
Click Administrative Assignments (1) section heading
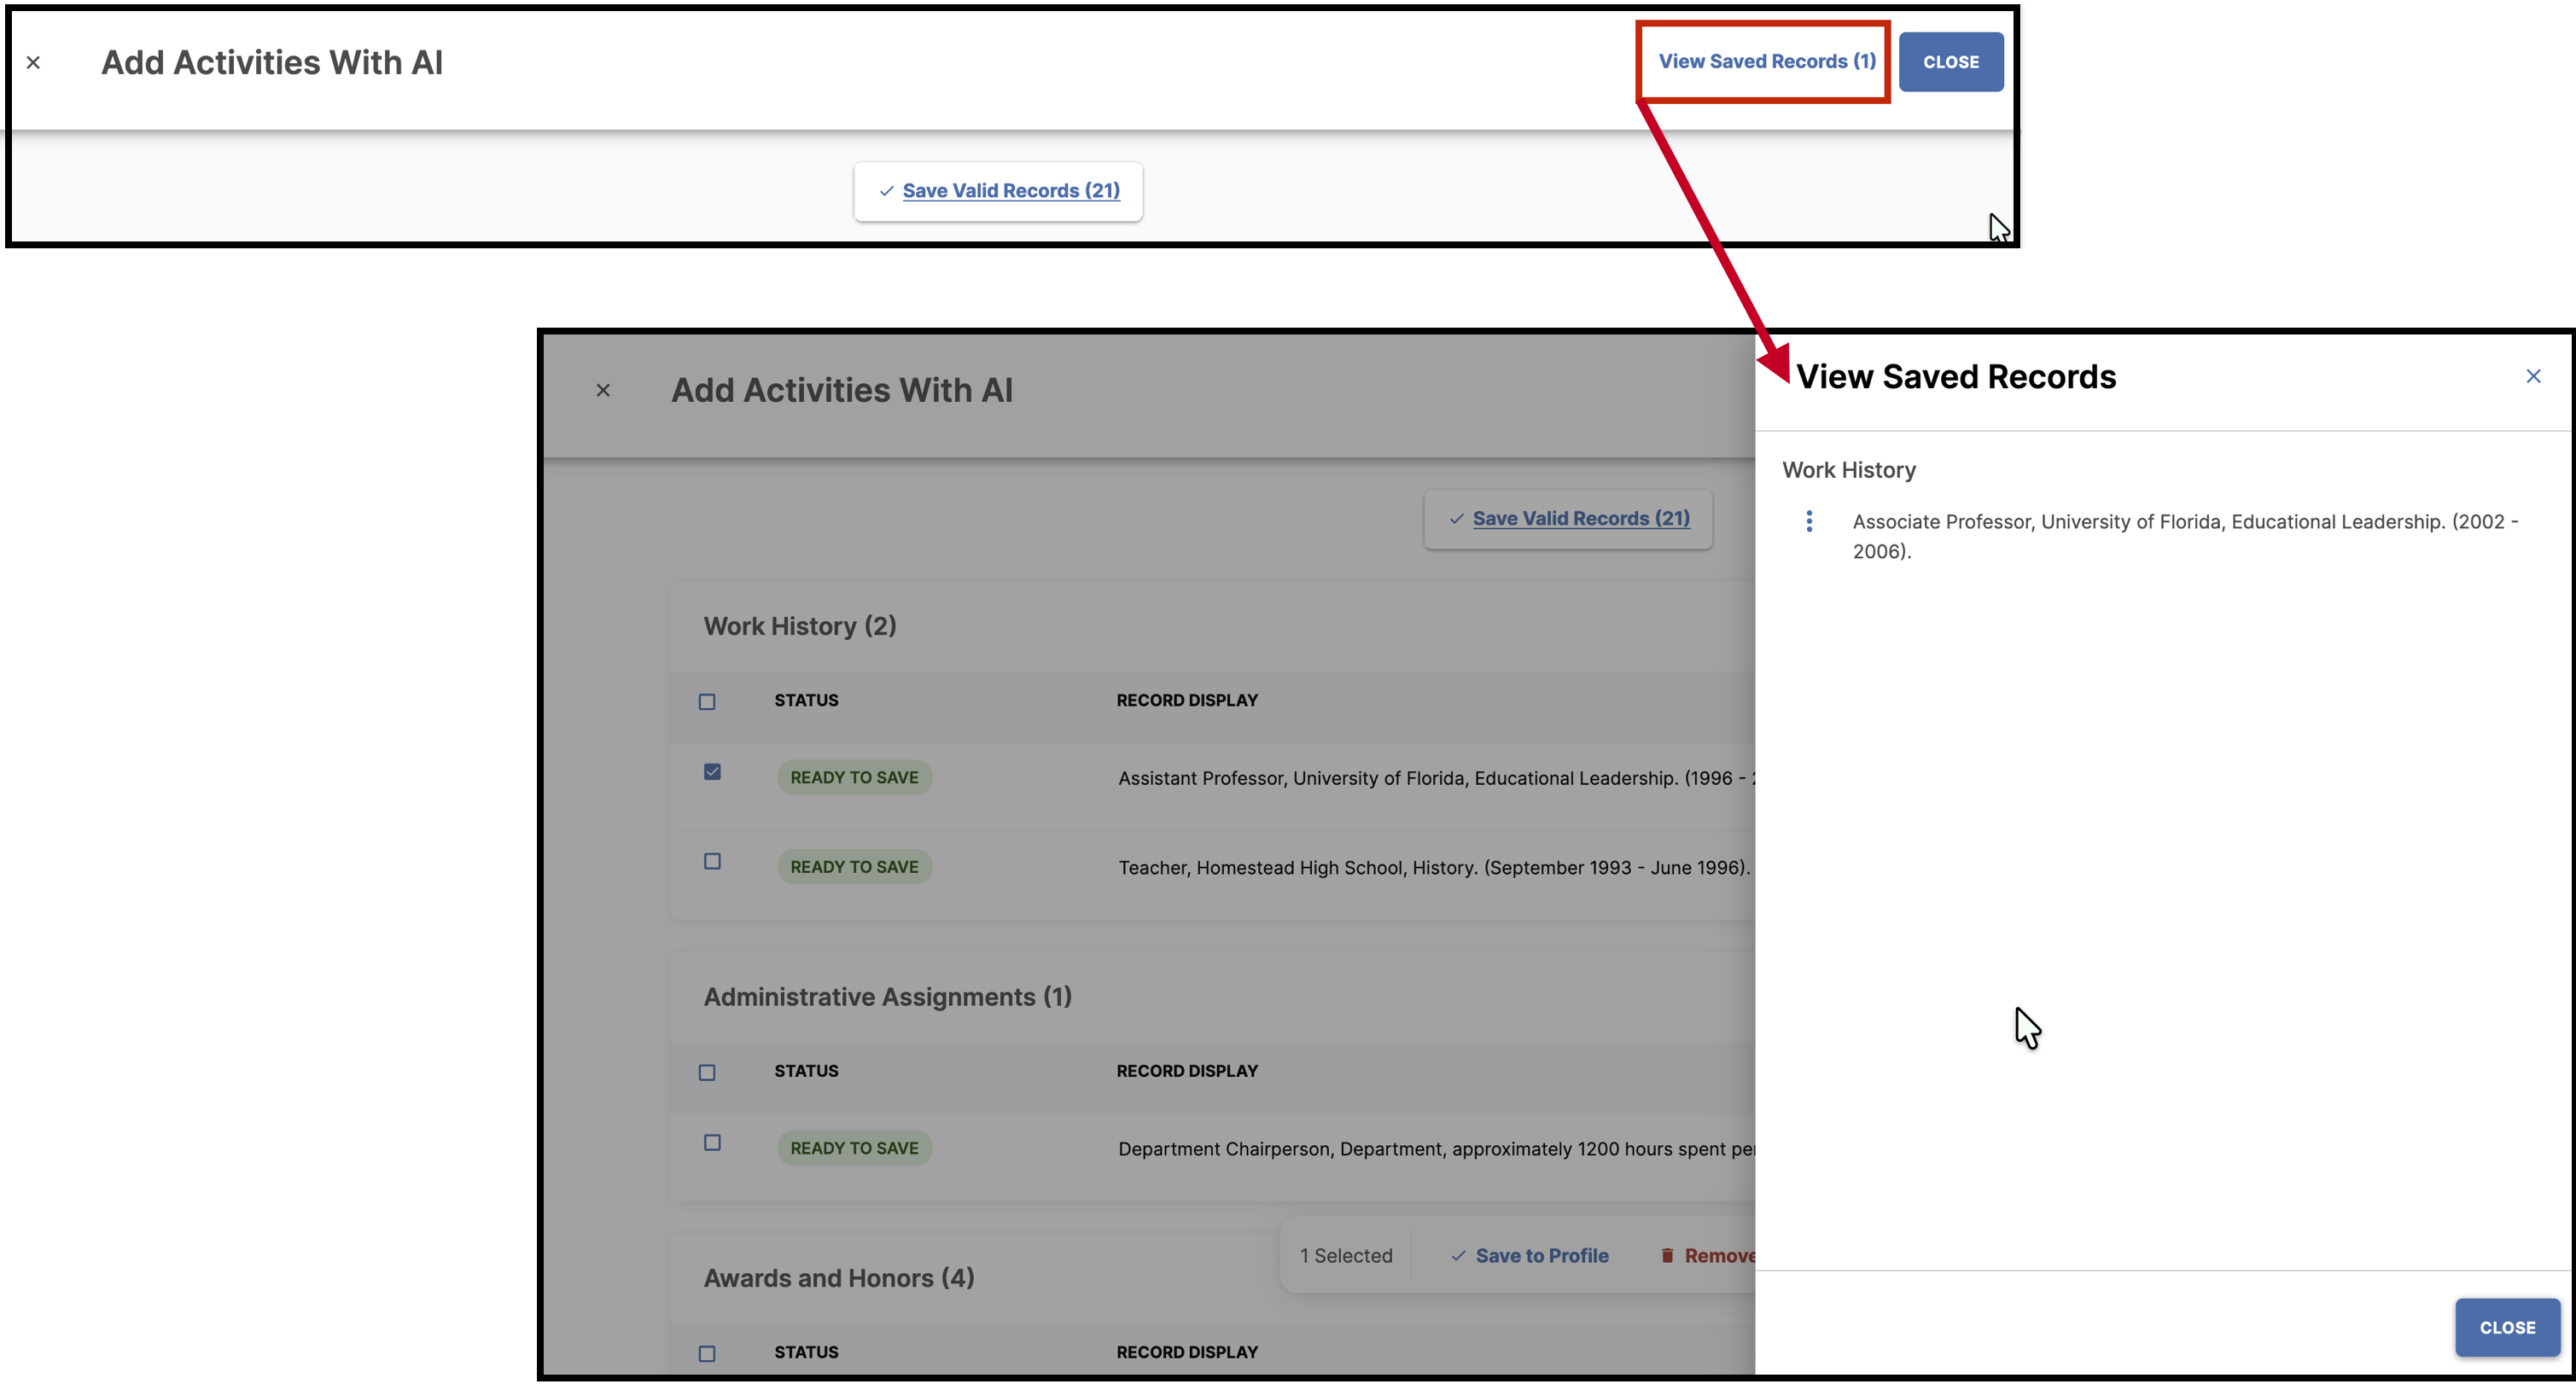pyautogui.click(x=888, y=997)
